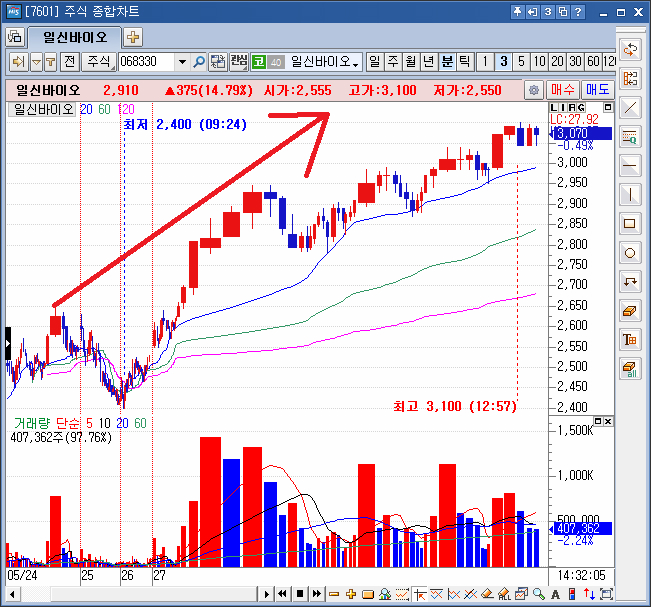Add a new chart tab with plus
Image resolution: width=651 pixels, height=607 pixels.
point(133,37)
